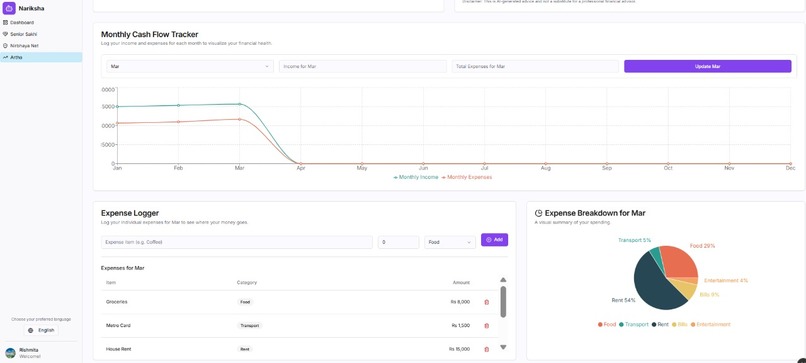Delete the Groceries expense via trash icon
Screen dimensions: 806x363
click(x=487, y=302)
